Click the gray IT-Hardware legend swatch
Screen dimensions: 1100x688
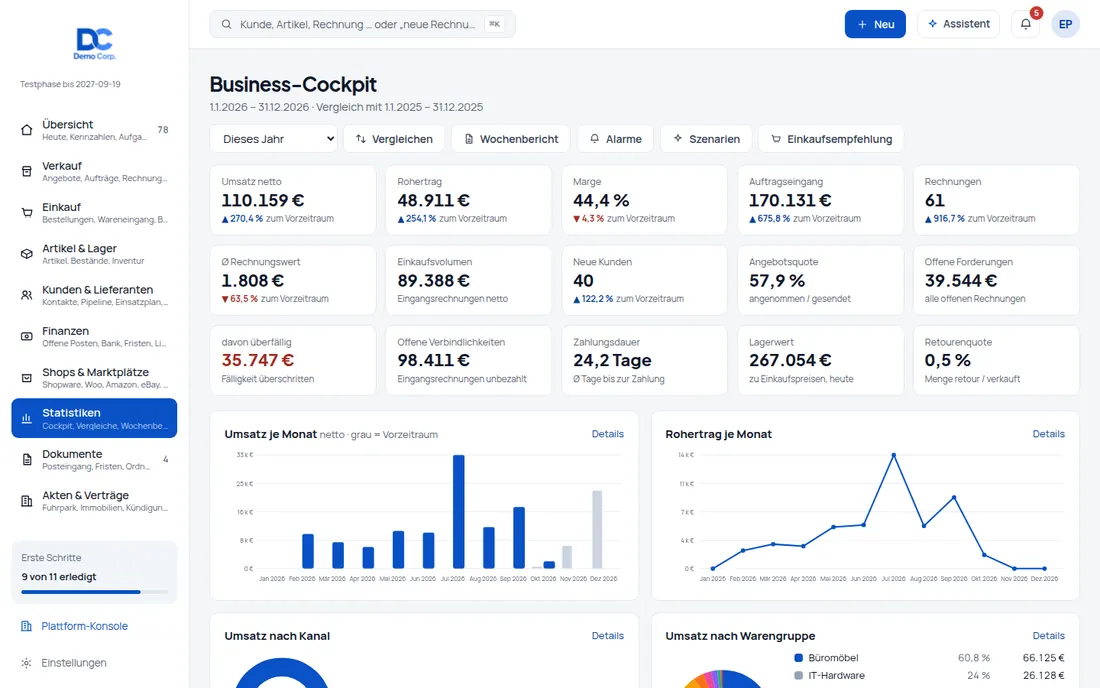tap(798, 675)
